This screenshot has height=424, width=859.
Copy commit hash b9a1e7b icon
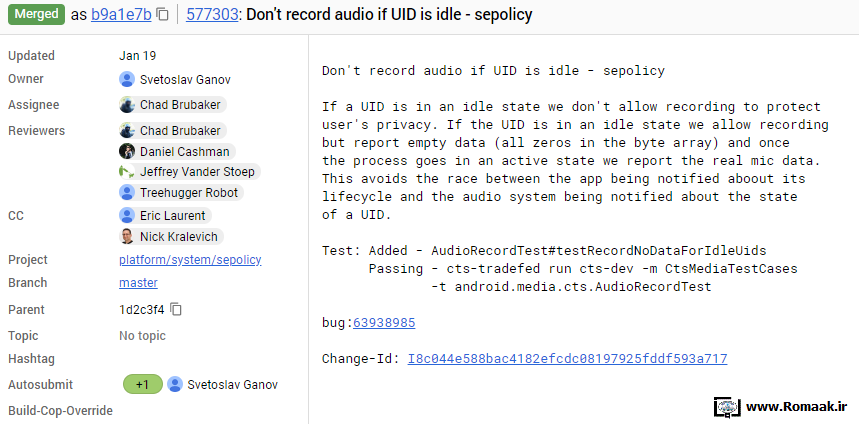point(162,15)
